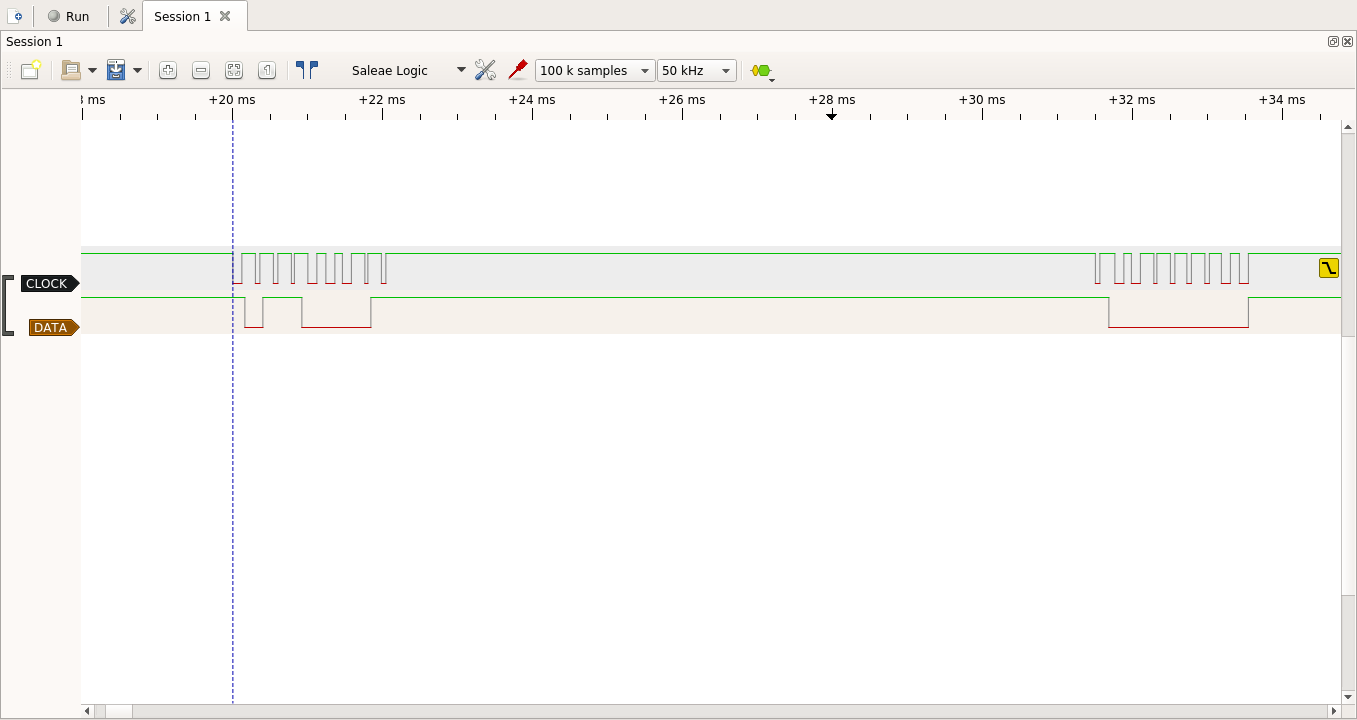
Task: Expand the open file dropdown arrow
Action: point(92,70)
